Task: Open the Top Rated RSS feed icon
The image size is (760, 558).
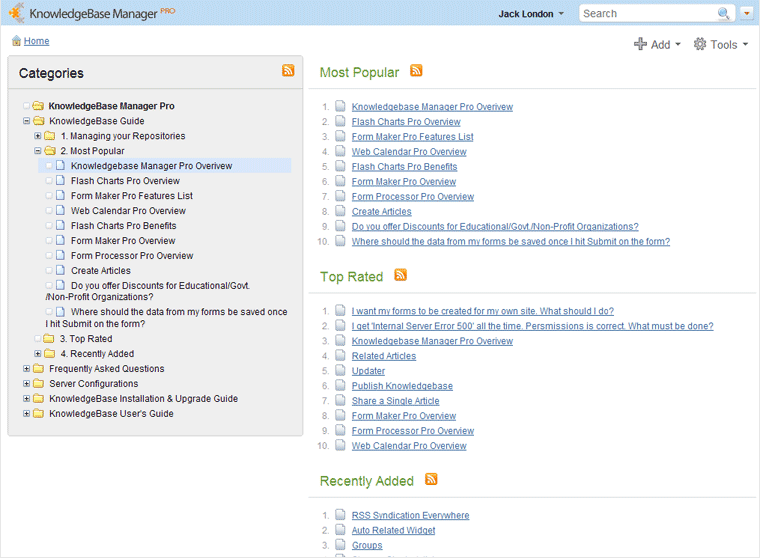Action: 400,275
